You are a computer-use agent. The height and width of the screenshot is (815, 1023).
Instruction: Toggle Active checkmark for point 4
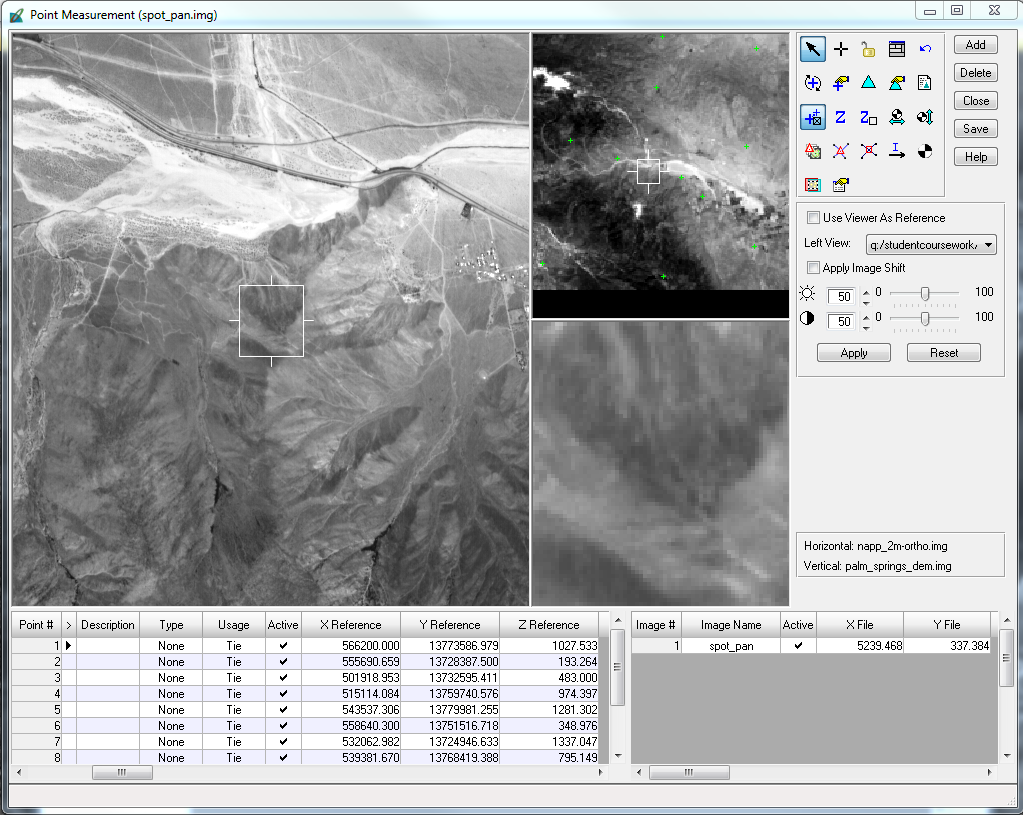pyautogui.click(x=283, y=694)
